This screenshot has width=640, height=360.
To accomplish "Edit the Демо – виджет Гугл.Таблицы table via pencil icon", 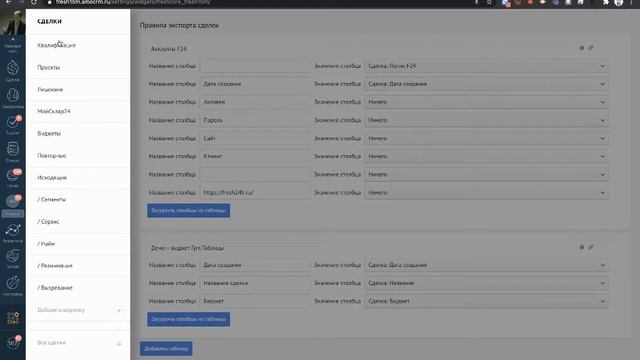I will (591, 247).
